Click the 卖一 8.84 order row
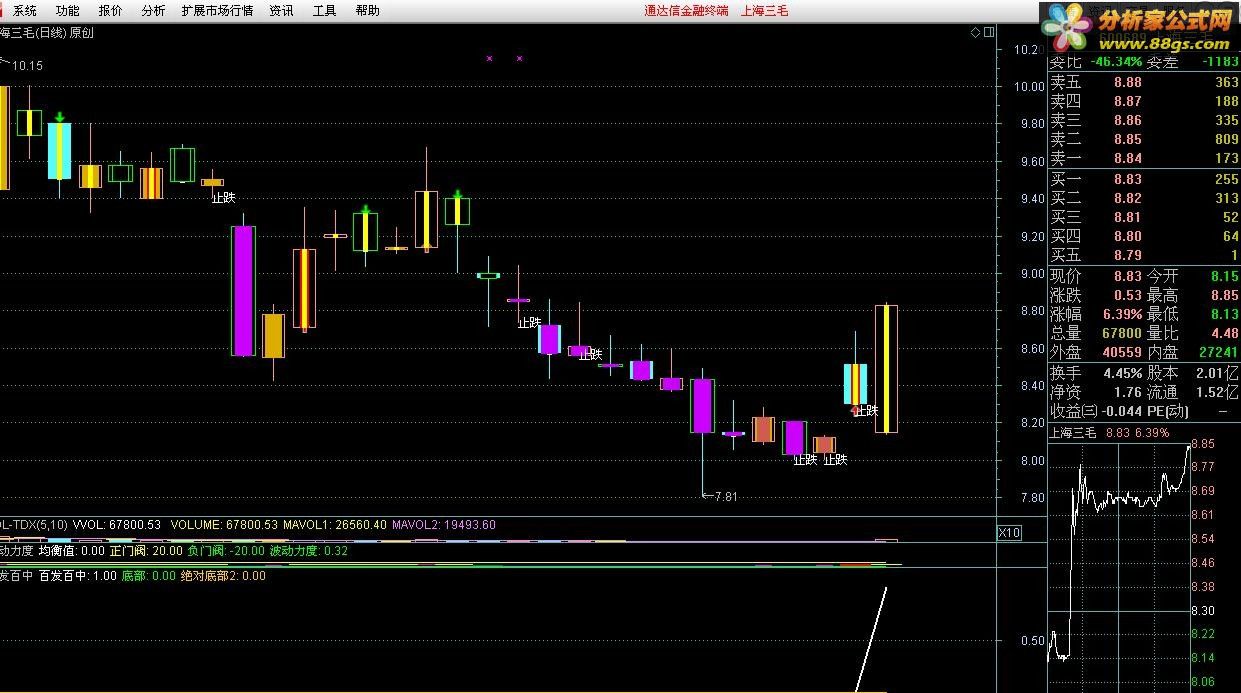The width and height of the screenshot is (1241, 693). click(1144, 159)
